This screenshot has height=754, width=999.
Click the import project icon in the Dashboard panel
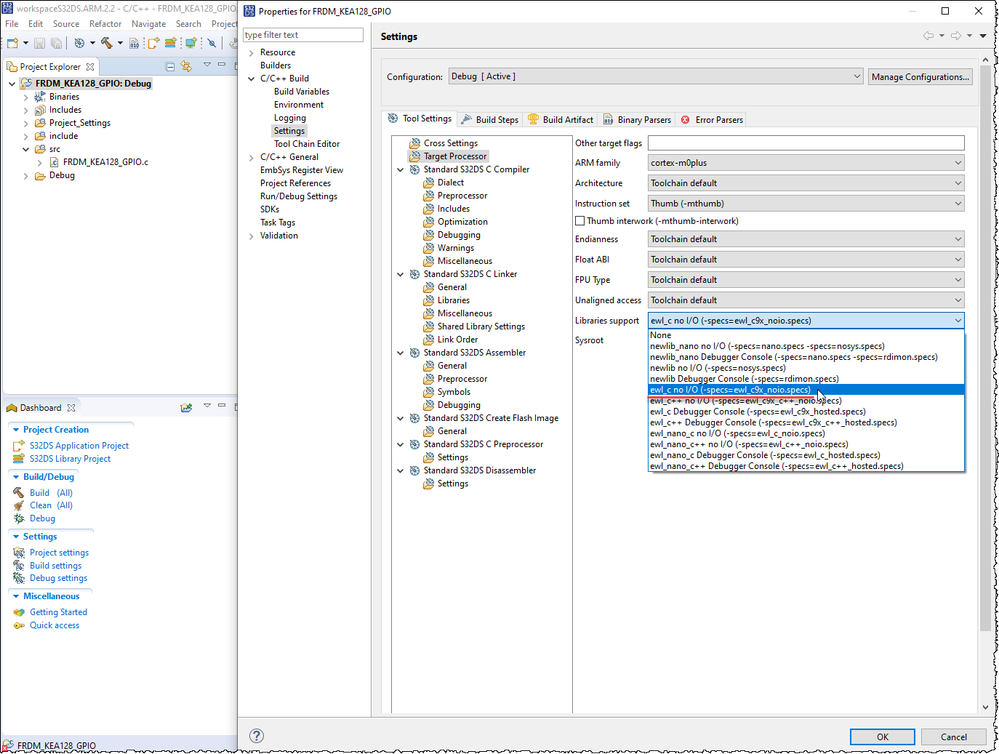pyautogui.click(x=185, y=407)
